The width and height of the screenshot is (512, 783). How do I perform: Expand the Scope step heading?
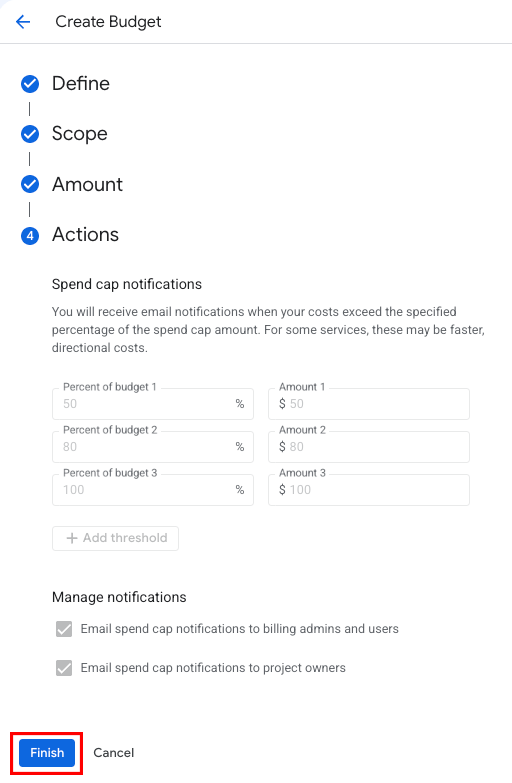pos(79,134)
